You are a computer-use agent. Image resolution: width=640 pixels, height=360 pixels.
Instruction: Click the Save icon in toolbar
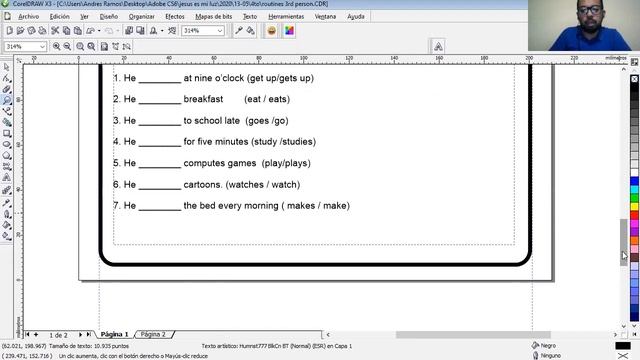(31, 31)
